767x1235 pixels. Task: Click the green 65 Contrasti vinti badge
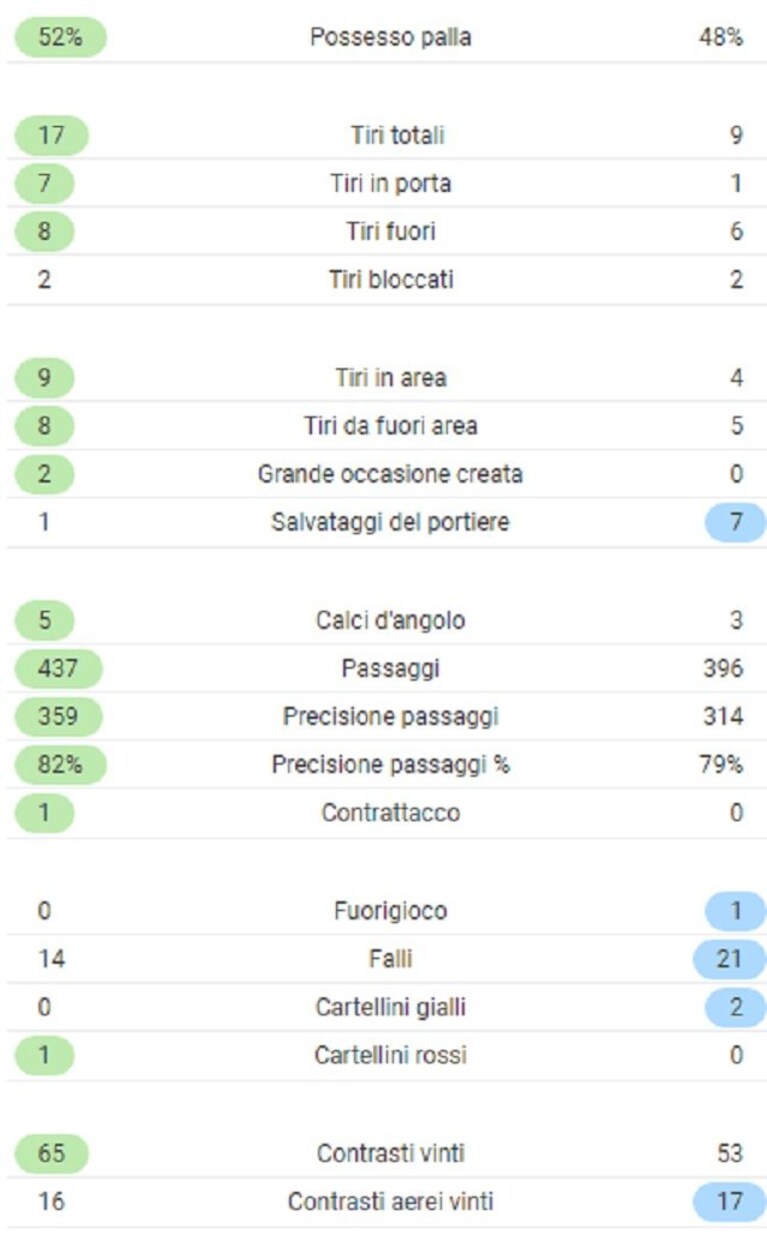(51, 1154)
